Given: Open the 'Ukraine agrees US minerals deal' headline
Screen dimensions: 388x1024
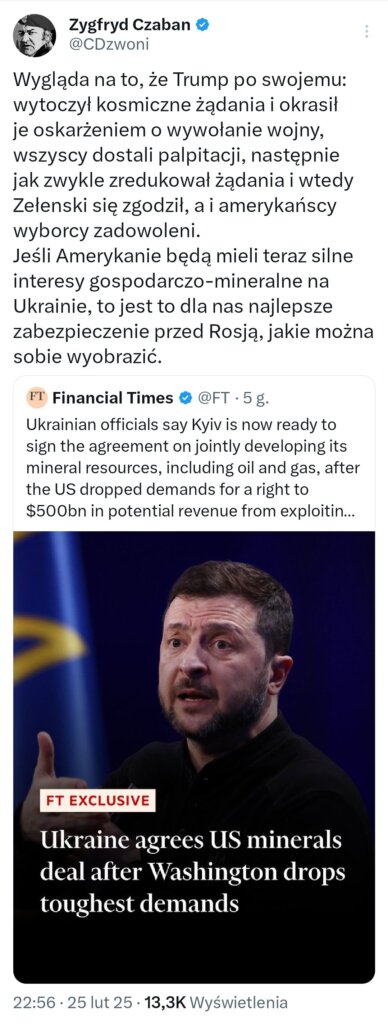Looking at the screenshot, I should click(191, 872).
